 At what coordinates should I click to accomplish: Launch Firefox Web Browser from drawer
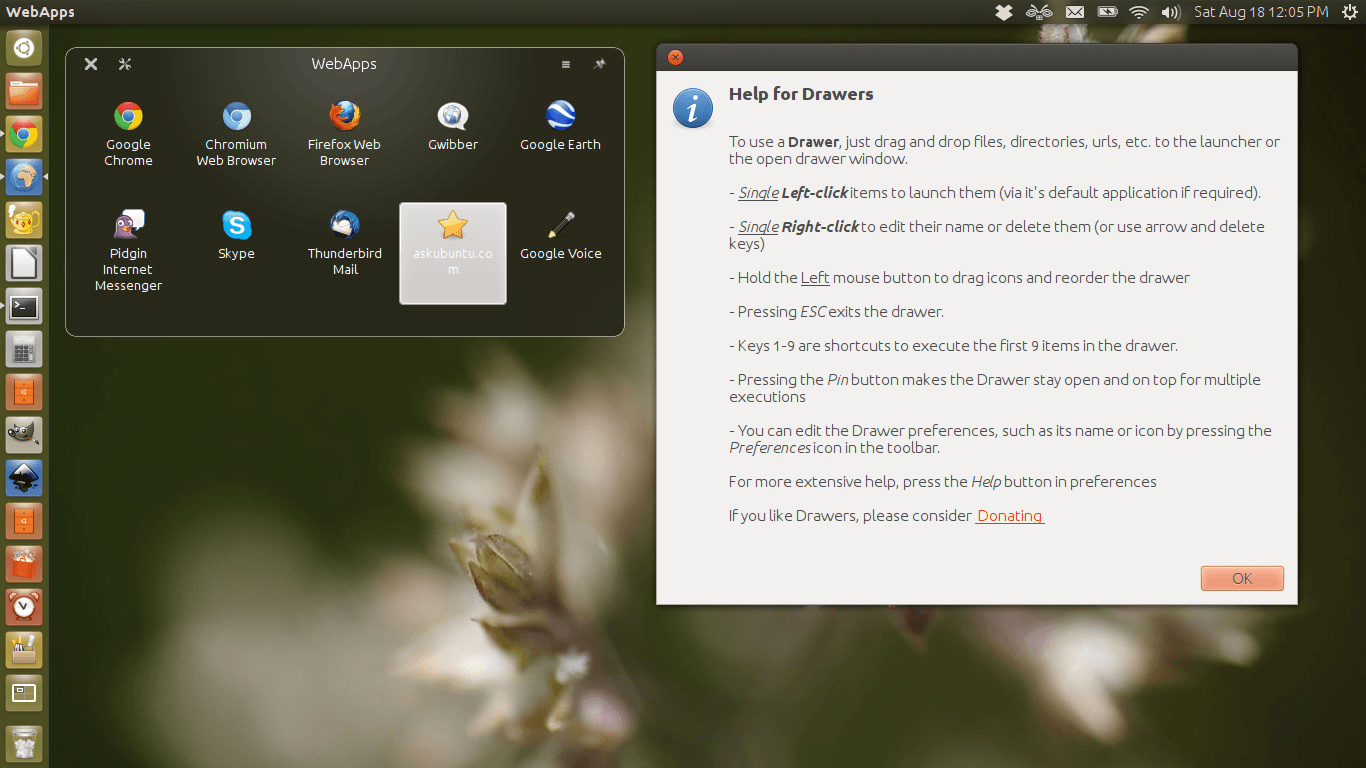coord(344,133)
